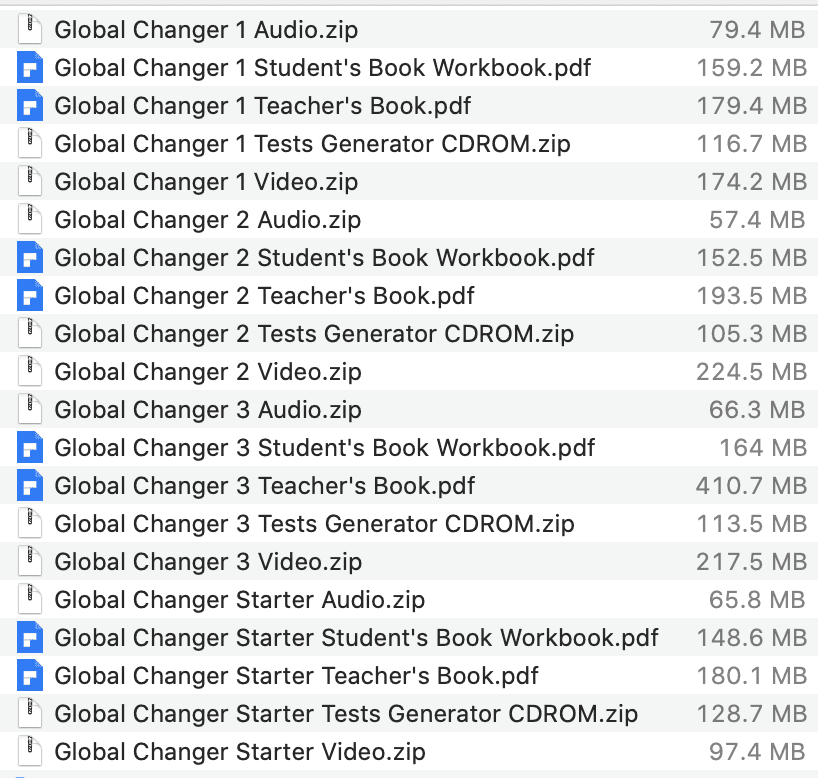Click the ZIP icon for Global Changer 1 Audio
This screenshot has width=818, height=778.
click(32, 29)
